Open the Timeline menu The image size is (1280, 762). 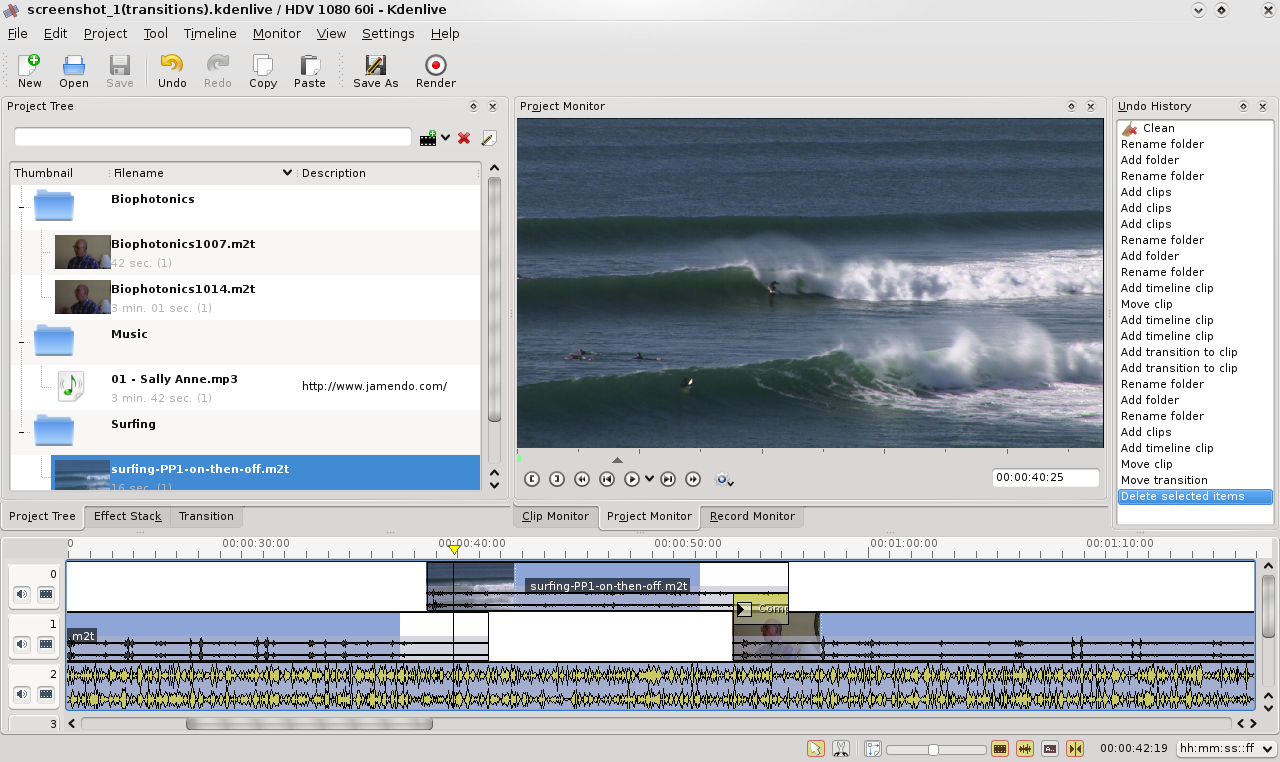(x=209, y=33)
